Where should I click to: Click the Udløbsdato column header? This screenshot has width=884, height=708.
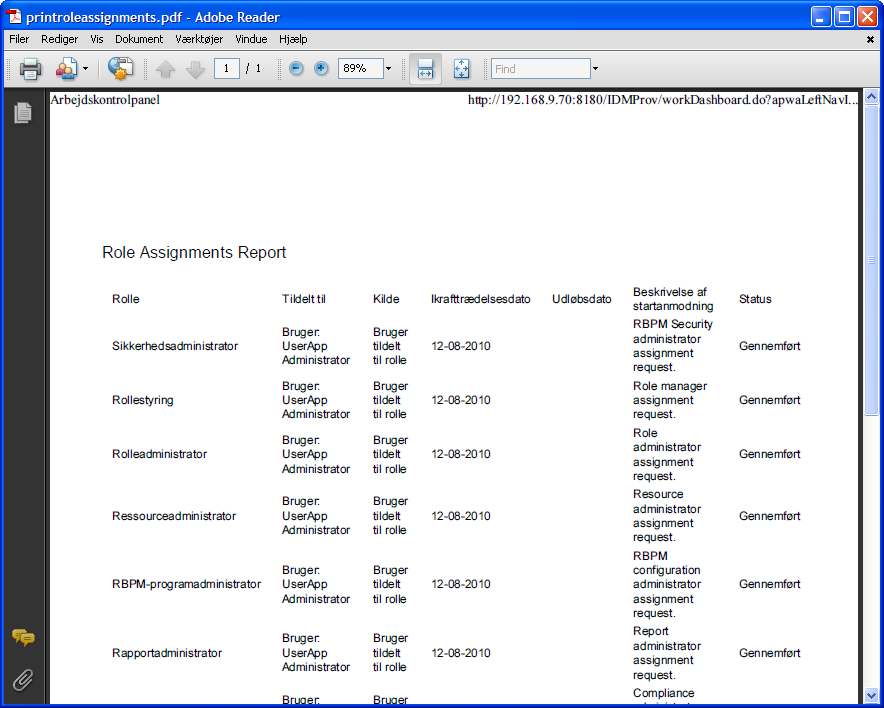pos(582,299)
